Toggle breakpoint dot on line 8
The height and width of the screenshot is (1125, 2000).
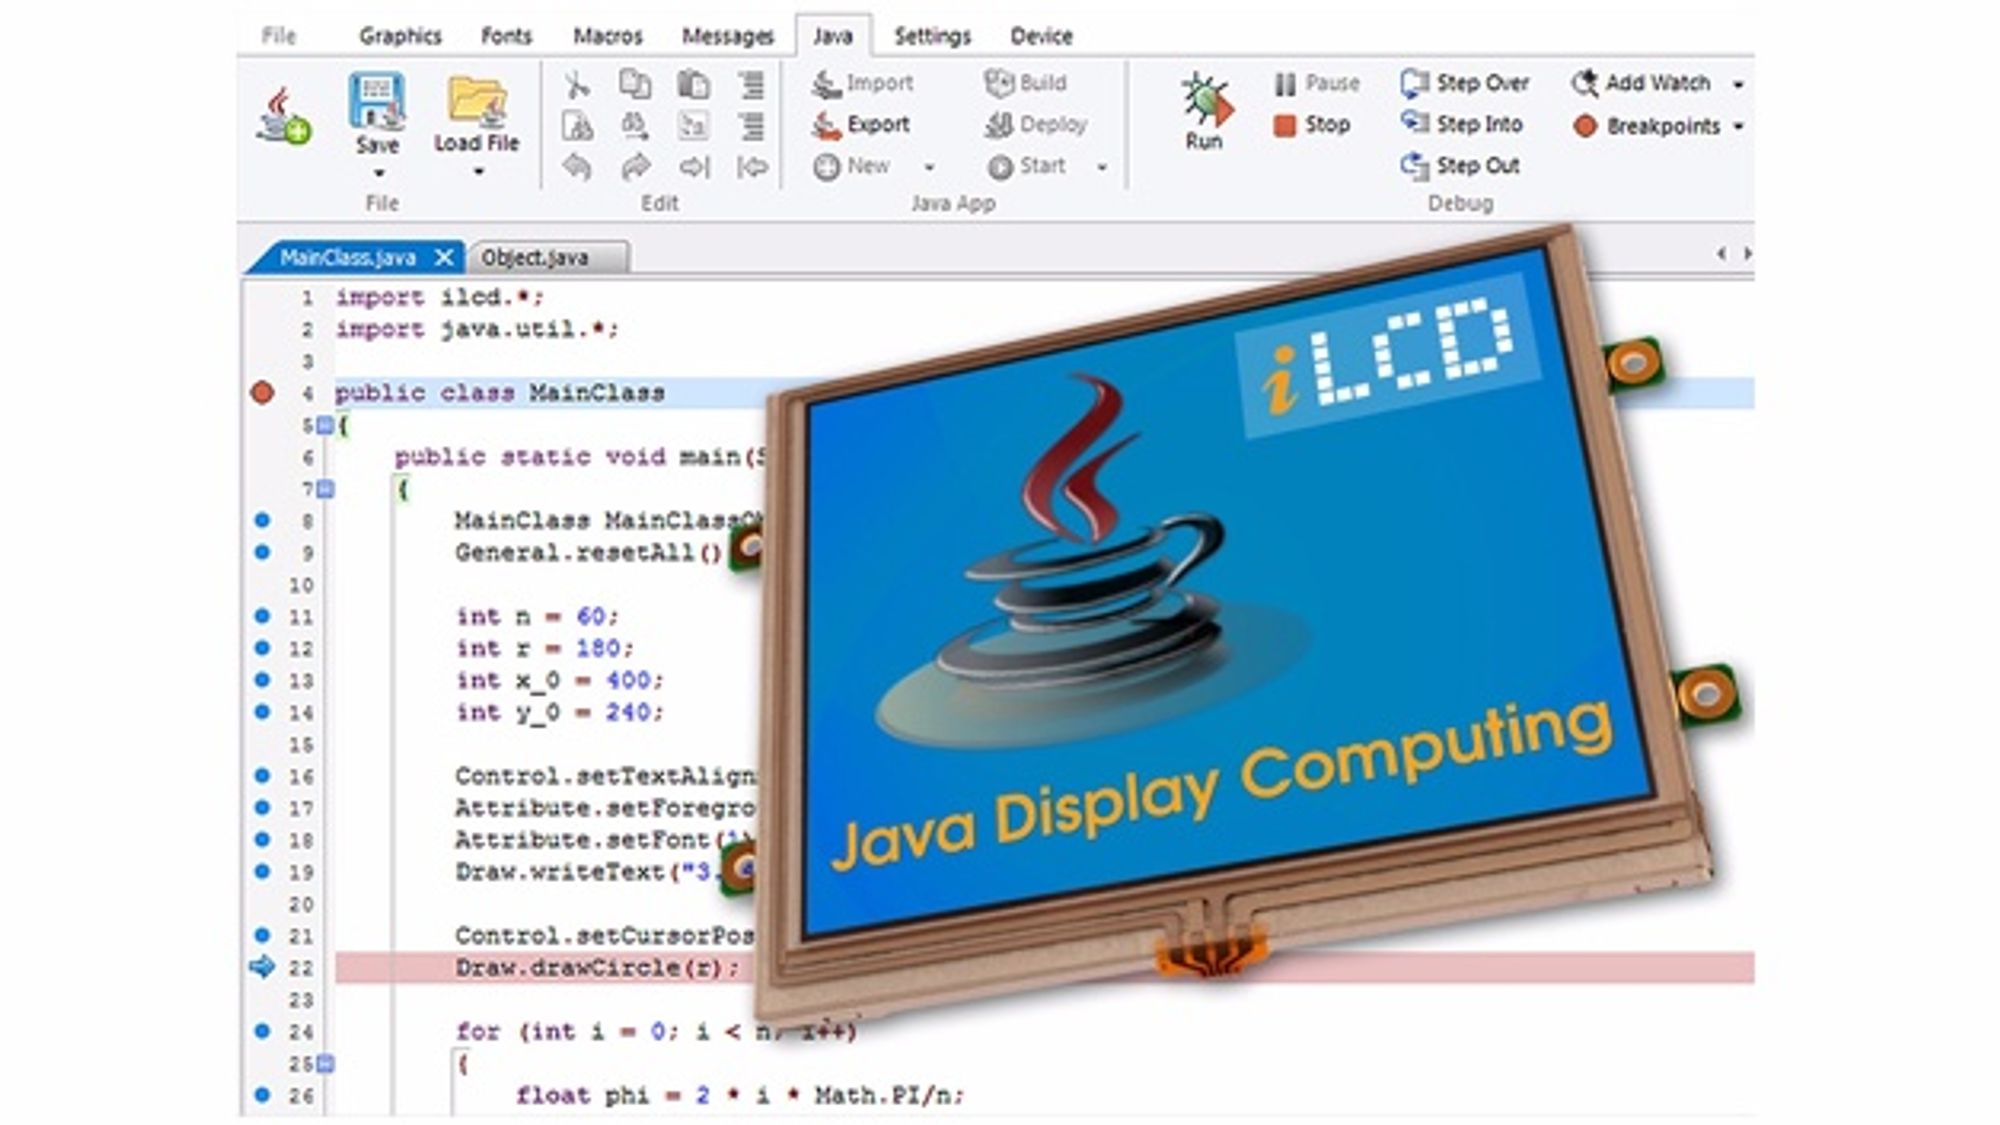[x=262, y=520]
